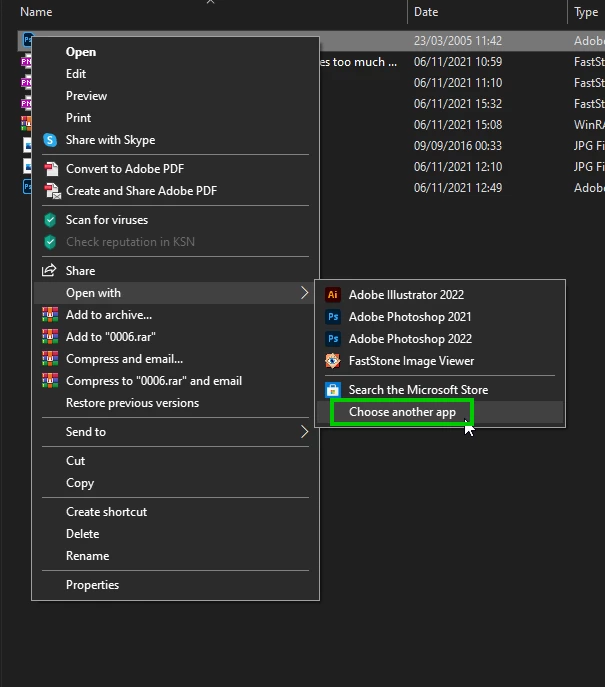605x687 pixels.
Task: Click date 06/11/2021 15:08
Action: [x=458, y=125]
